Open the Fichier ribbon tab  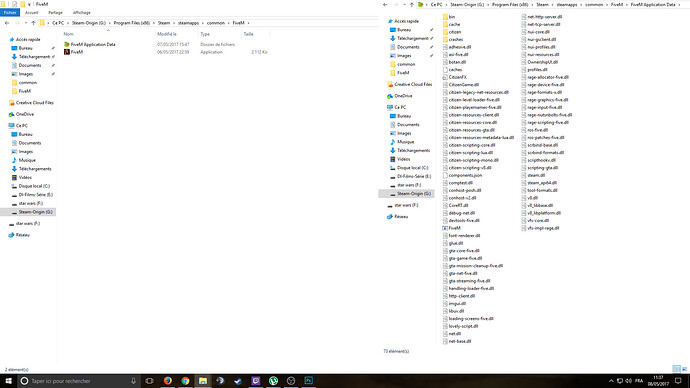pyautogui.click(x=10, y=13)
